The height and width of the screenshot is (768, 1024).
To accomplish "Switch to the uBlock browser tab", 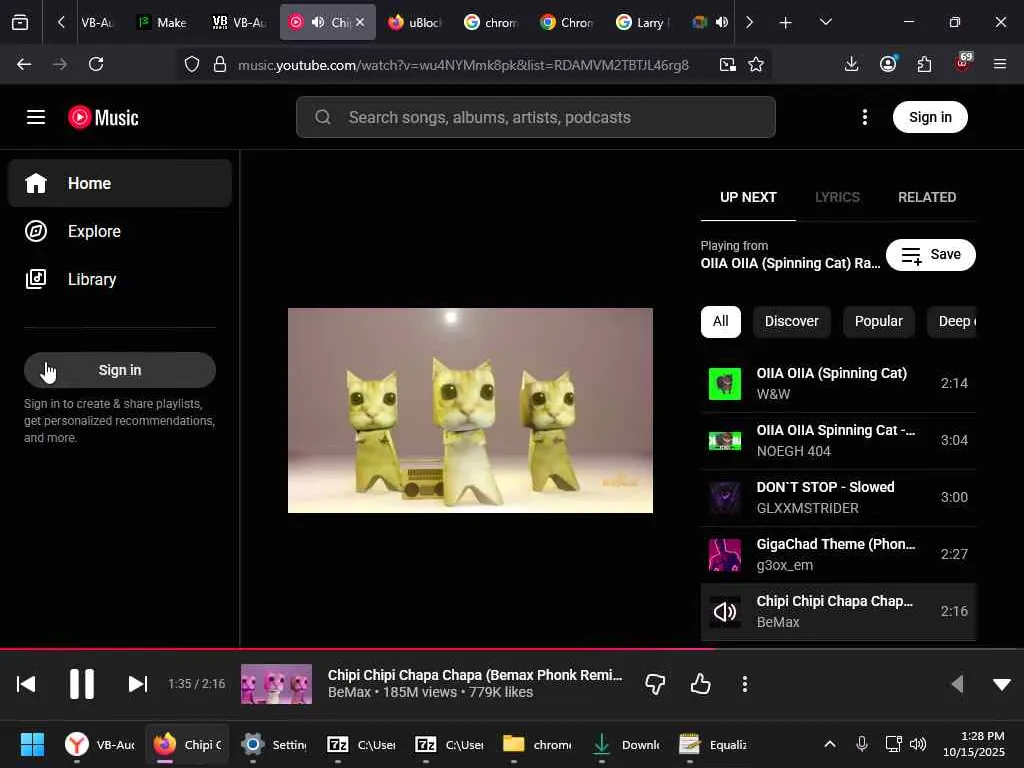I will (x=415, y=22).
